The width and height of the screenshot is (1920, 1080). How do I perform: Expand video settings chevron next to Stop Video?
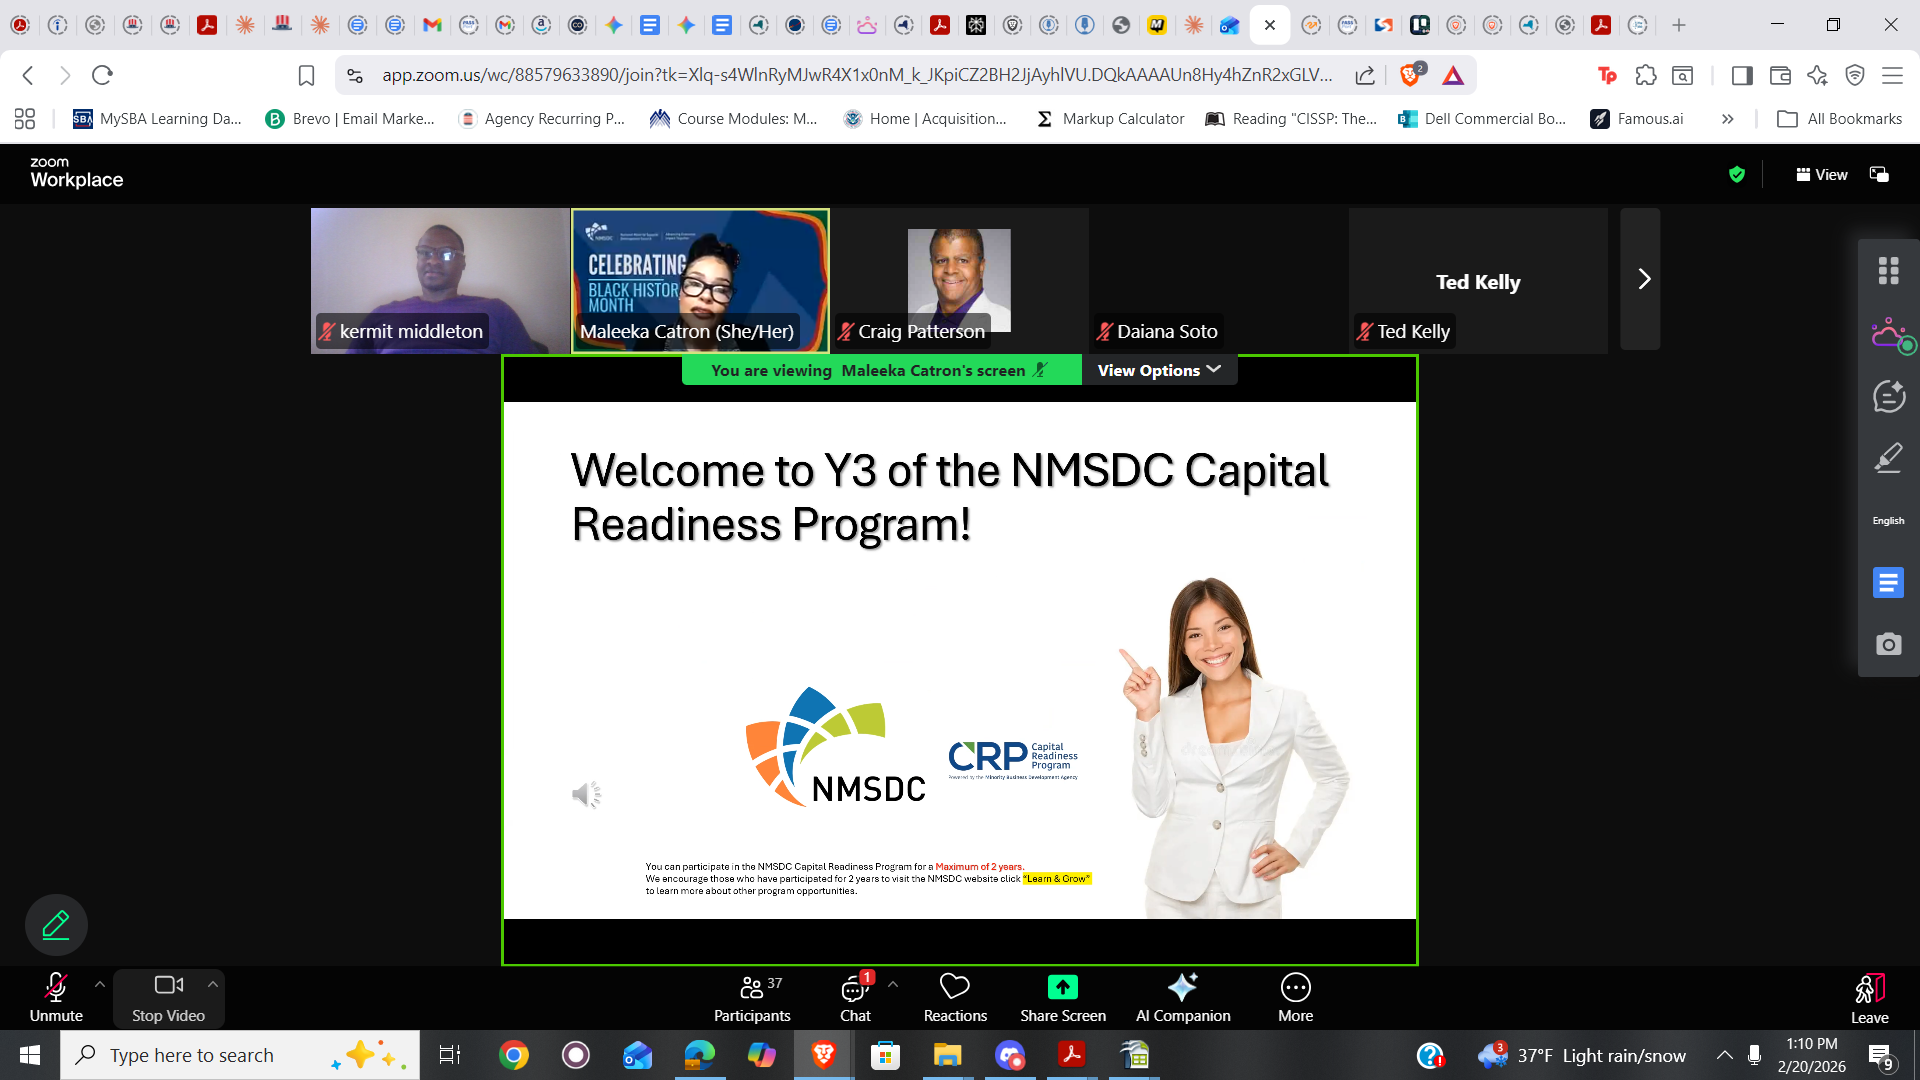(x=212, y=984)
